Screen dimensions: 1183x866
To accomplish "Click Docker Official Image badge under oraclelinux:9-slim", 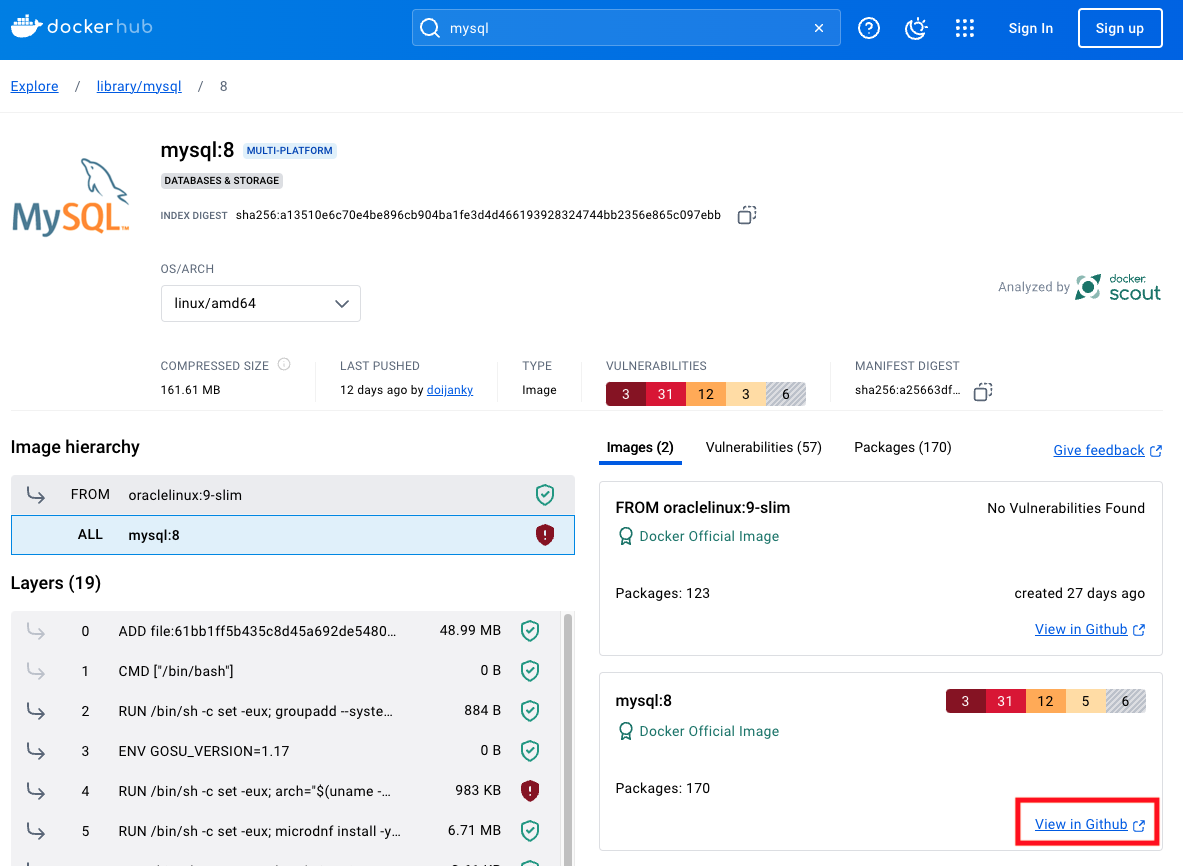I will [x=699, y=536].
